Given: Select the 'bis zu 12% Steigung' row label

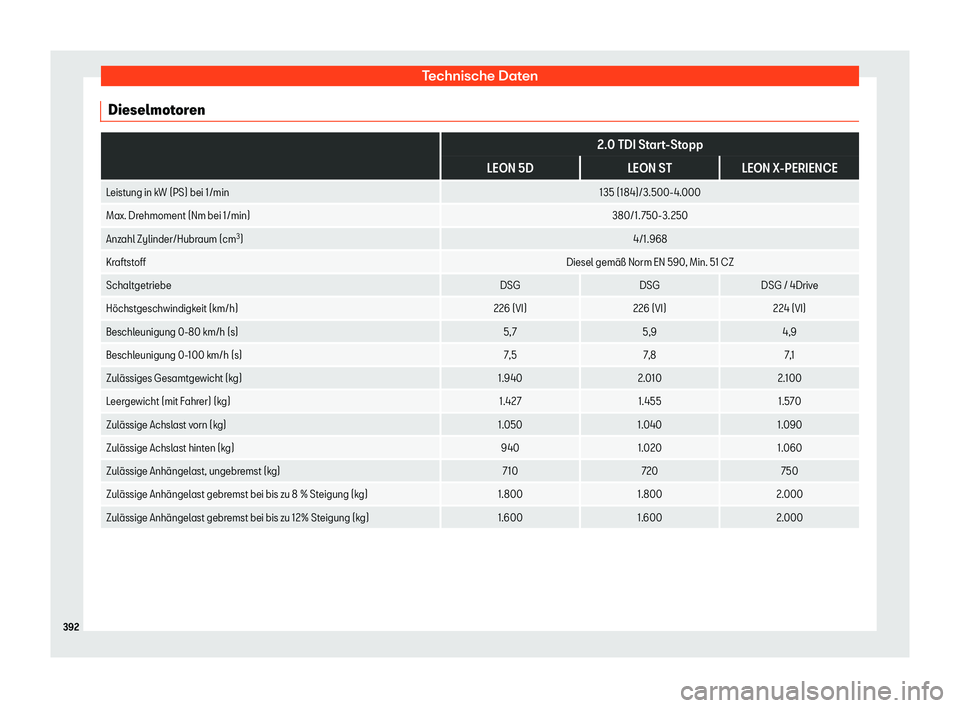Looking at the screenshot, I should click(238, 518).
